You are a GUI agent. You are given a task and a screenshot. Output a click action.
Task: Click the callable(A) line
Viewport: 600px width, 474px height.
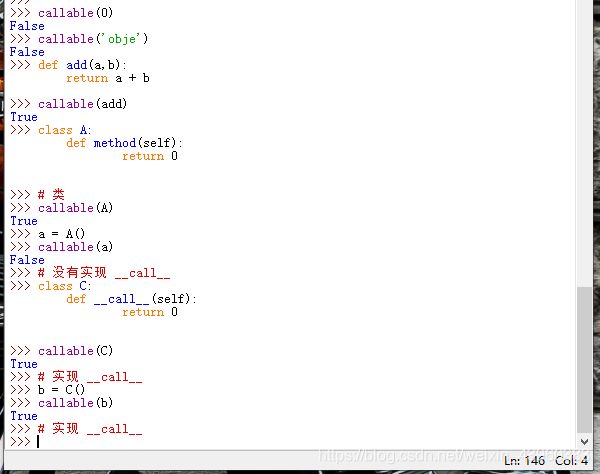(76, 208)
